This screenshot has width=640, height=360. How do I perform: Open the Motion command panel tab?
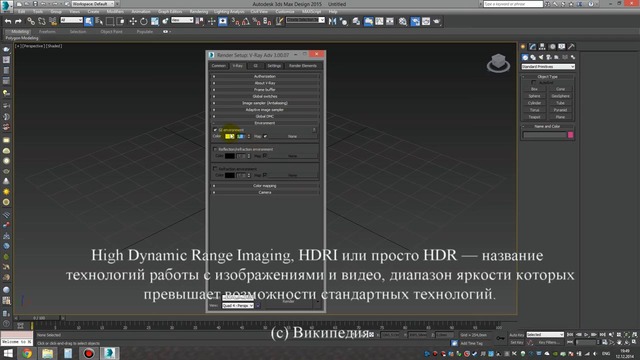(552, 47)
